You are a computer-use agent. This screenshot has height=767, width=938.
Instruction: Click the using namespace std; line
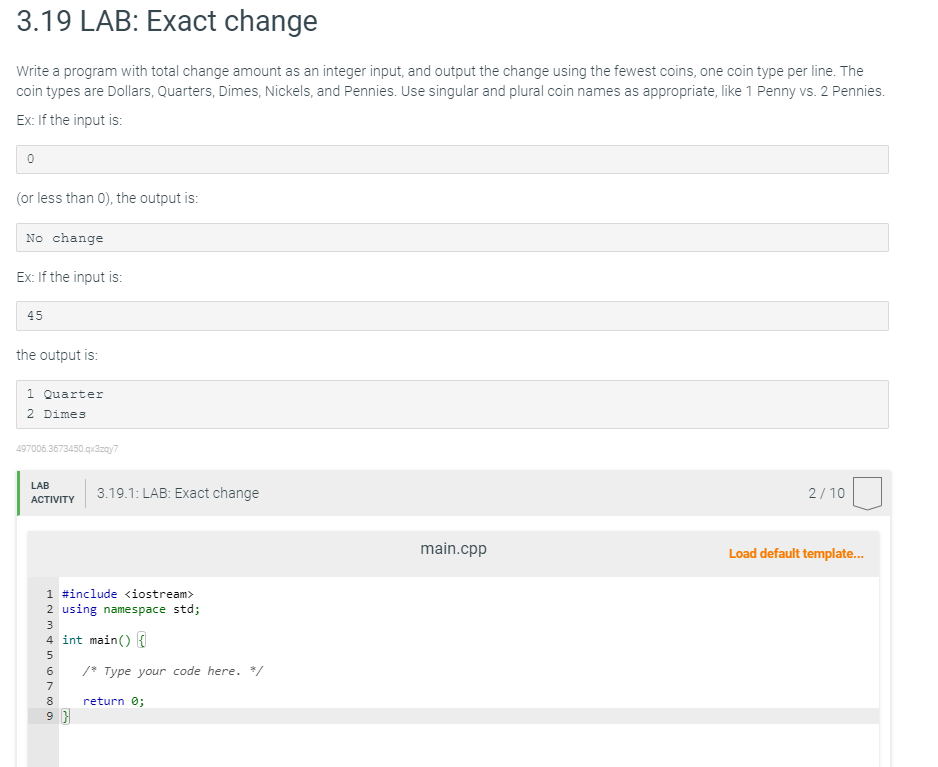pyautogui.click(x=130, y=609)
